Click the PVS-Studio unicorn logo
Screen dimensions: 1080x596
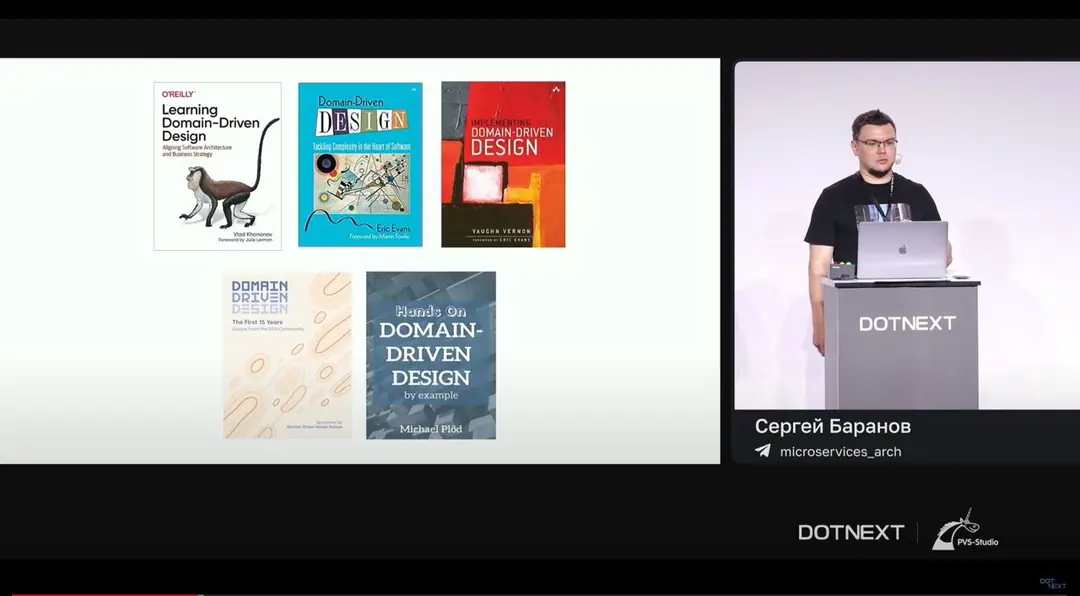(965, 530)
